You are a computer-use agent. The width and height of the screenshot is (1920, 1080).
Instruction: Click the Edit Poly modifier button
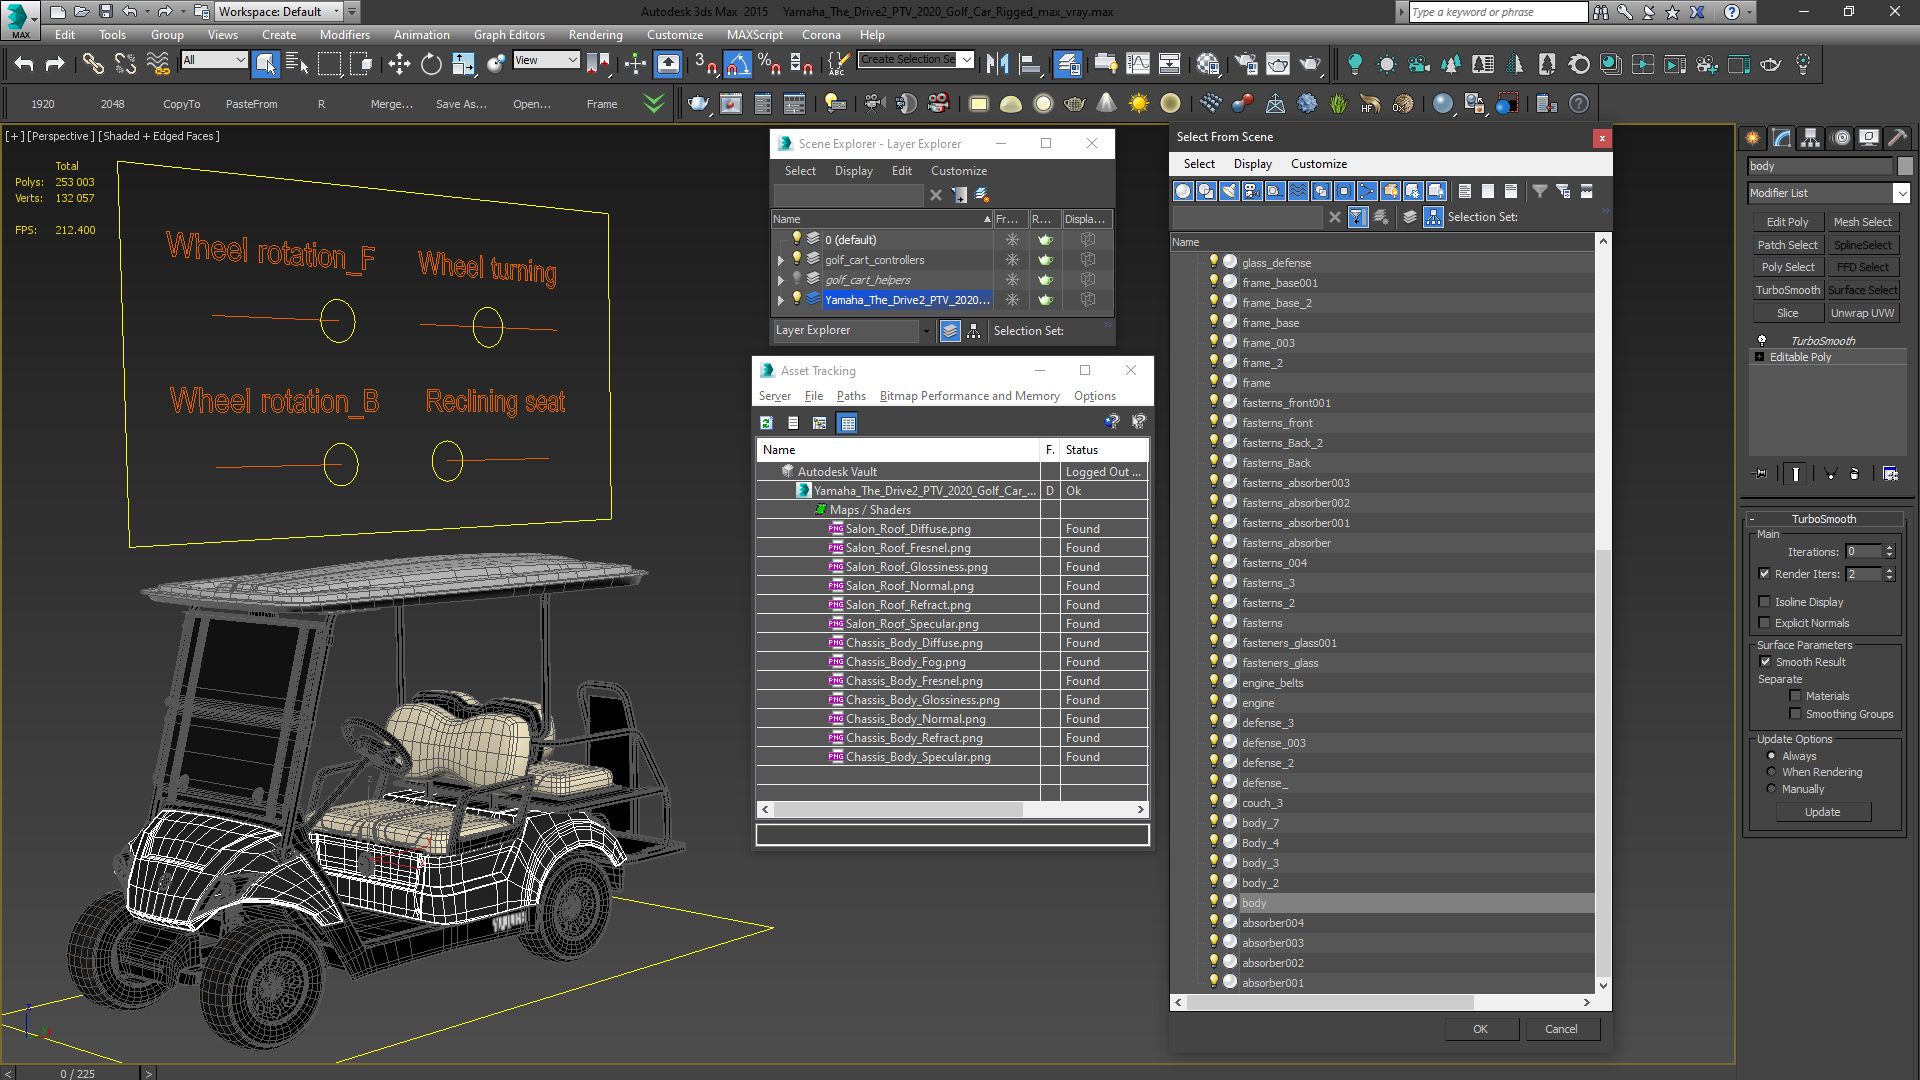coord(1787,222)
